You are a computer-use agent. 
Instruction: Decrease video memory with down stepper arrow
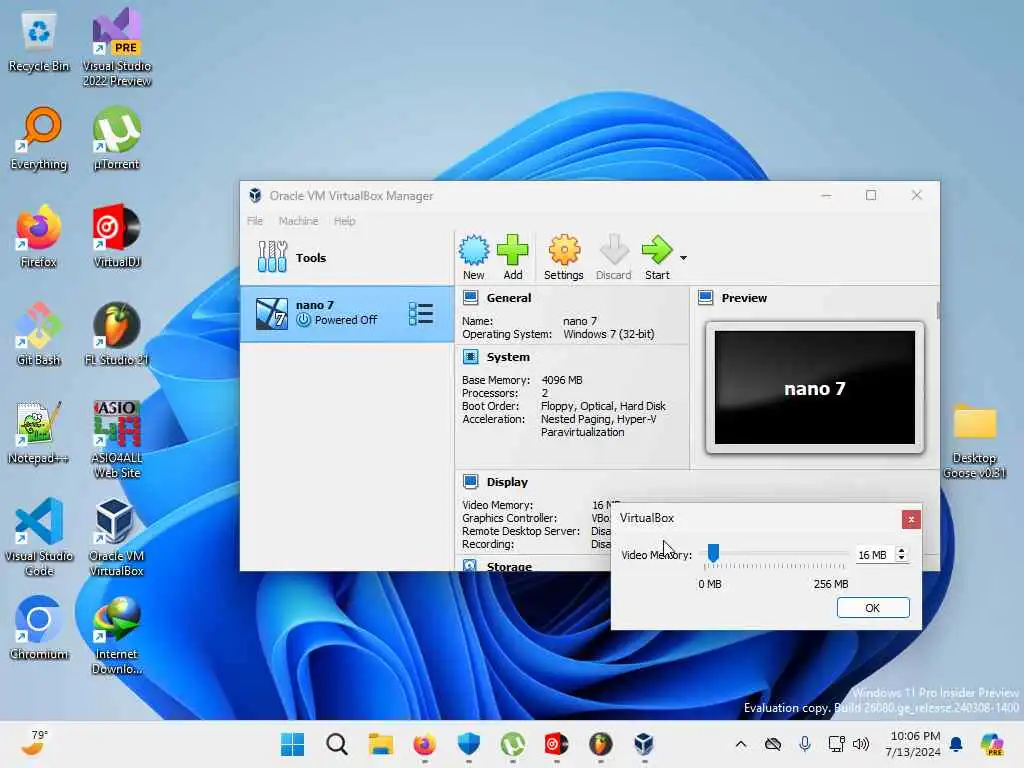(901, 559)
